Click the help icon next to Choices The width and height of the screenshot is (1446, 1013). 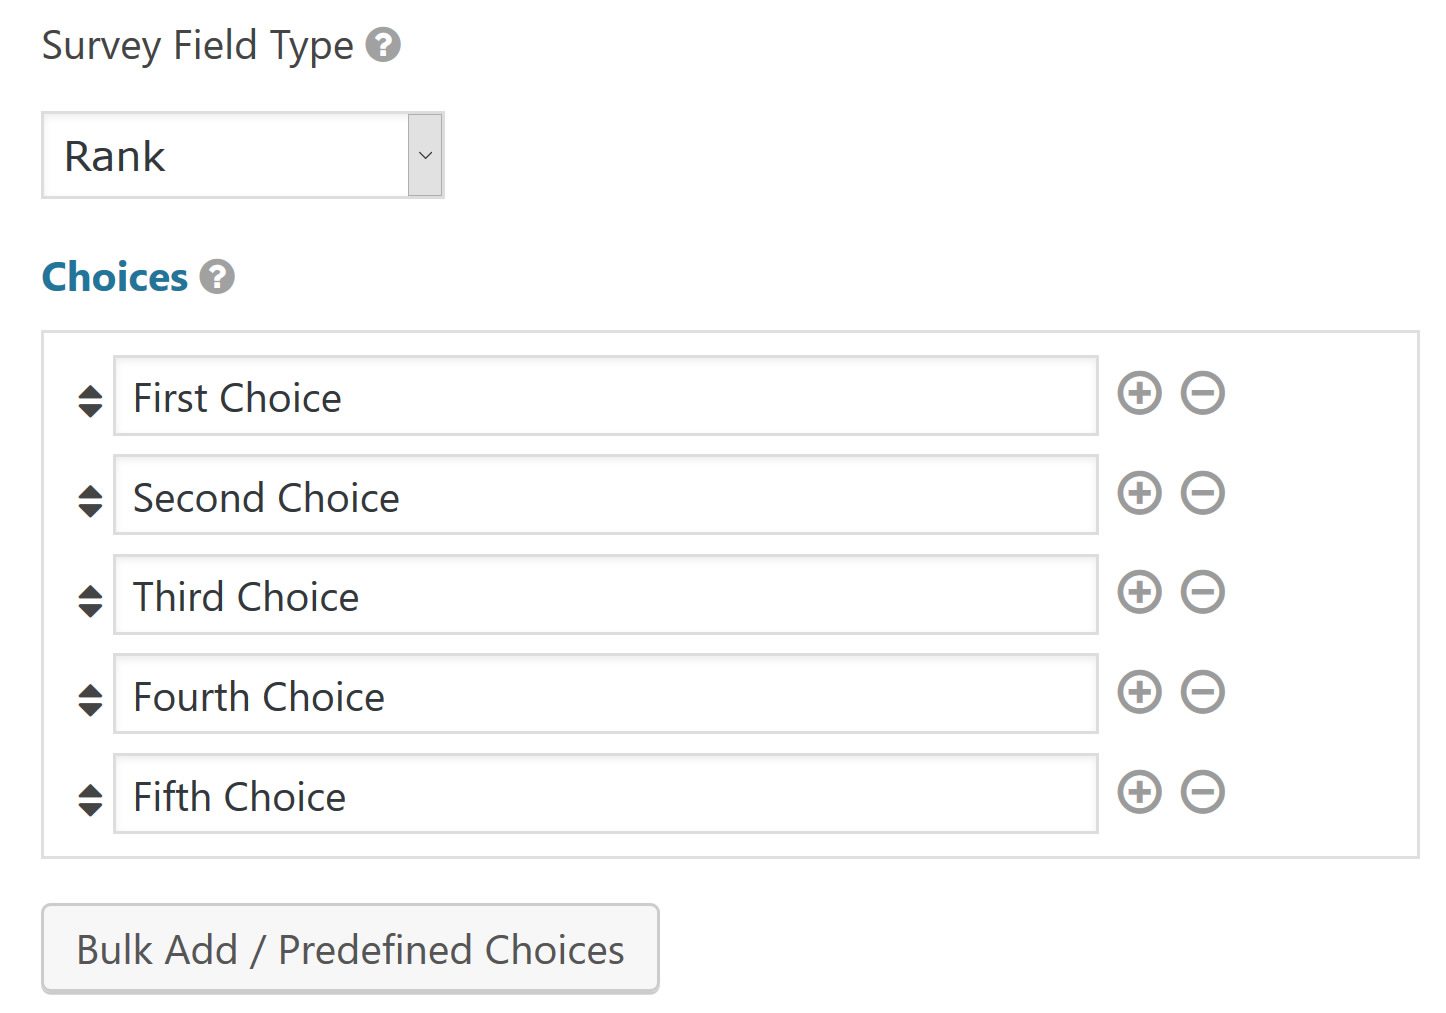pyautogui.click(x=217, y=277)
